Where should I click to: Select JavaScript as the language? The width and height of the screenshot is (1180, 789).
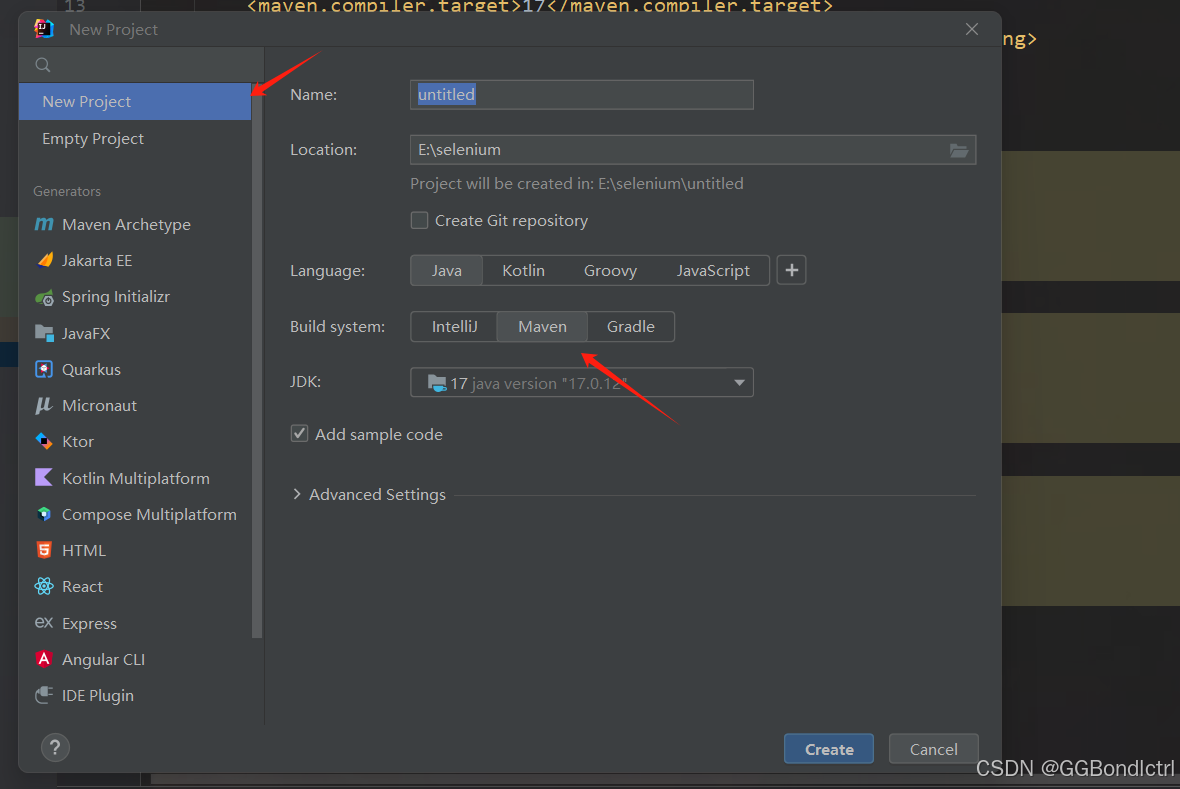click(x=713, y=270)
